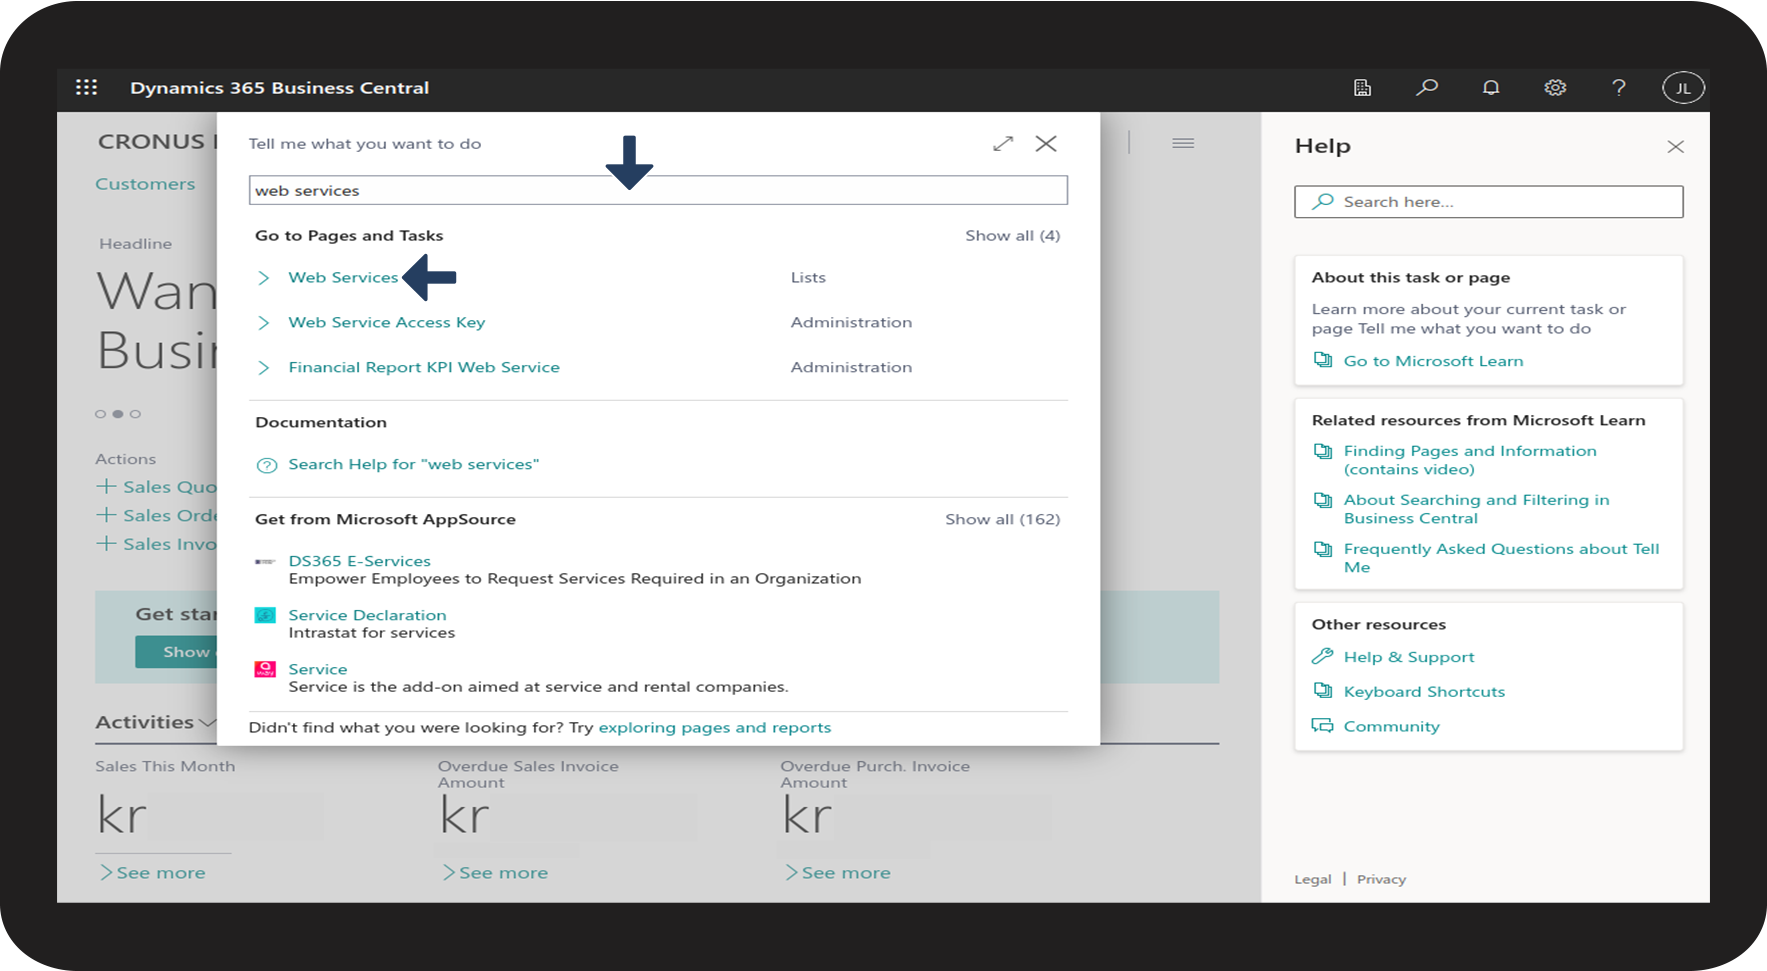Open Help & Support

click(1409, 657)
